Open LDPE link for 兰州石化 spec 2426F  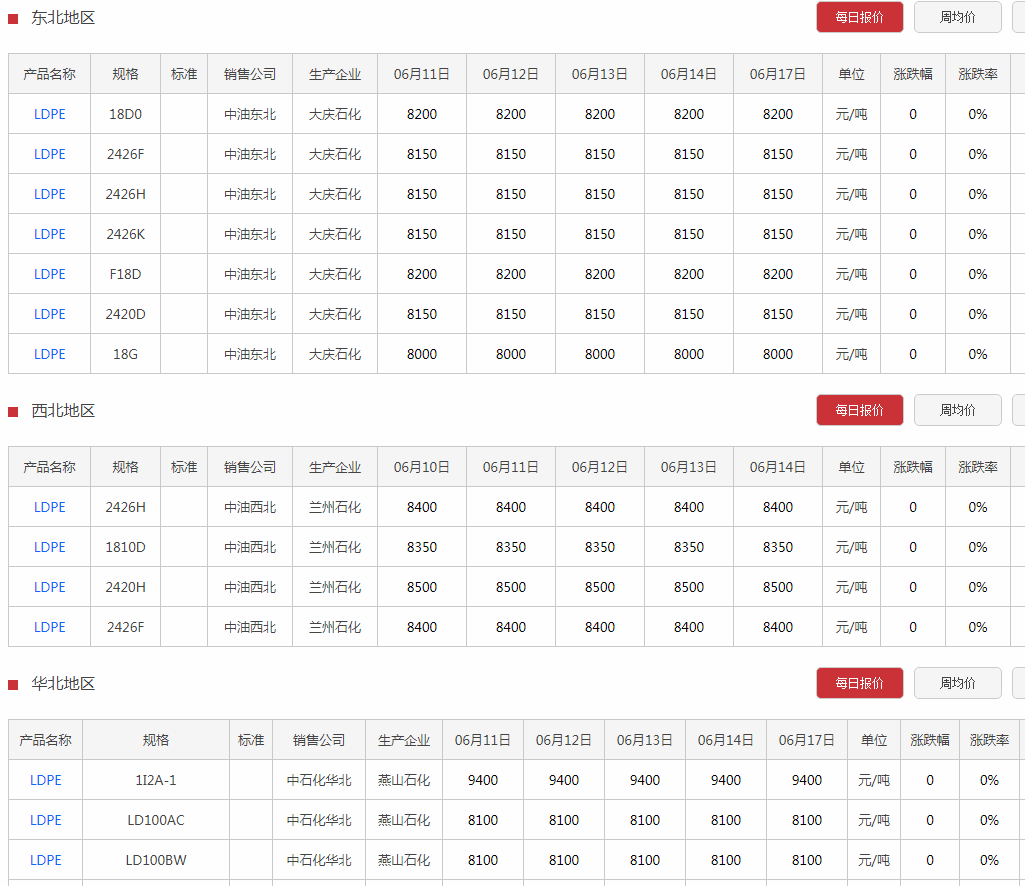point(50,627)
